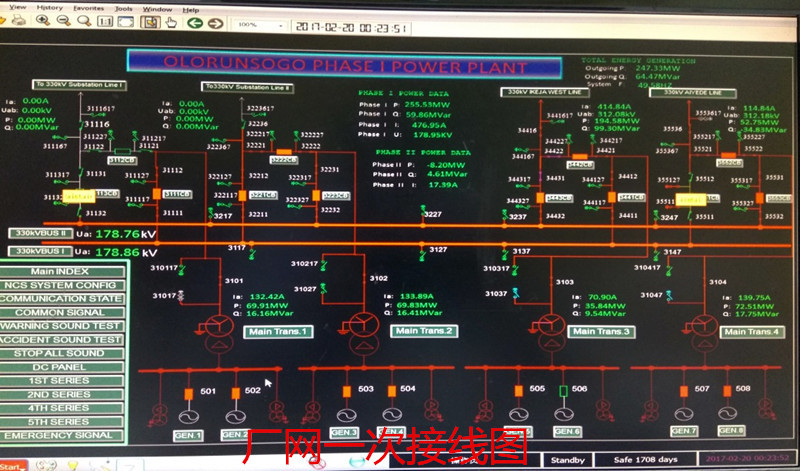
Task: Open the EMERGENCY SIGNAL page
Action: pyautogui.click(x=61, y=436)
